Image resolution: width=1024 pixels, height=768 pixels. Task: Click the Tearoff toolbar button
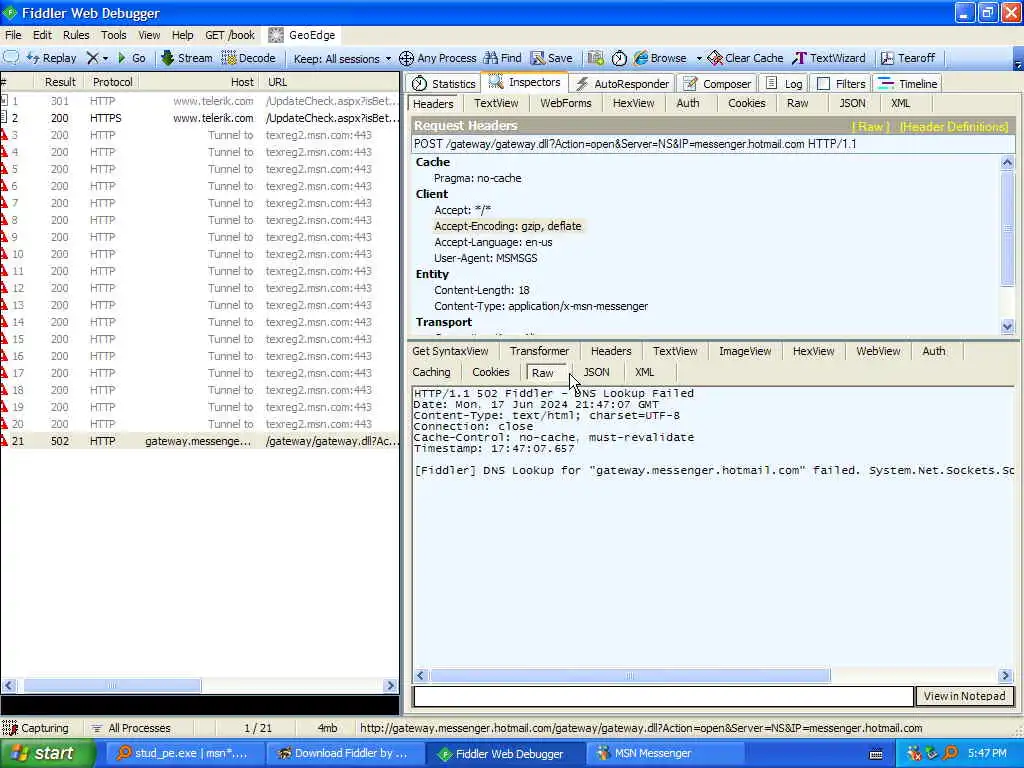(908, 58)
